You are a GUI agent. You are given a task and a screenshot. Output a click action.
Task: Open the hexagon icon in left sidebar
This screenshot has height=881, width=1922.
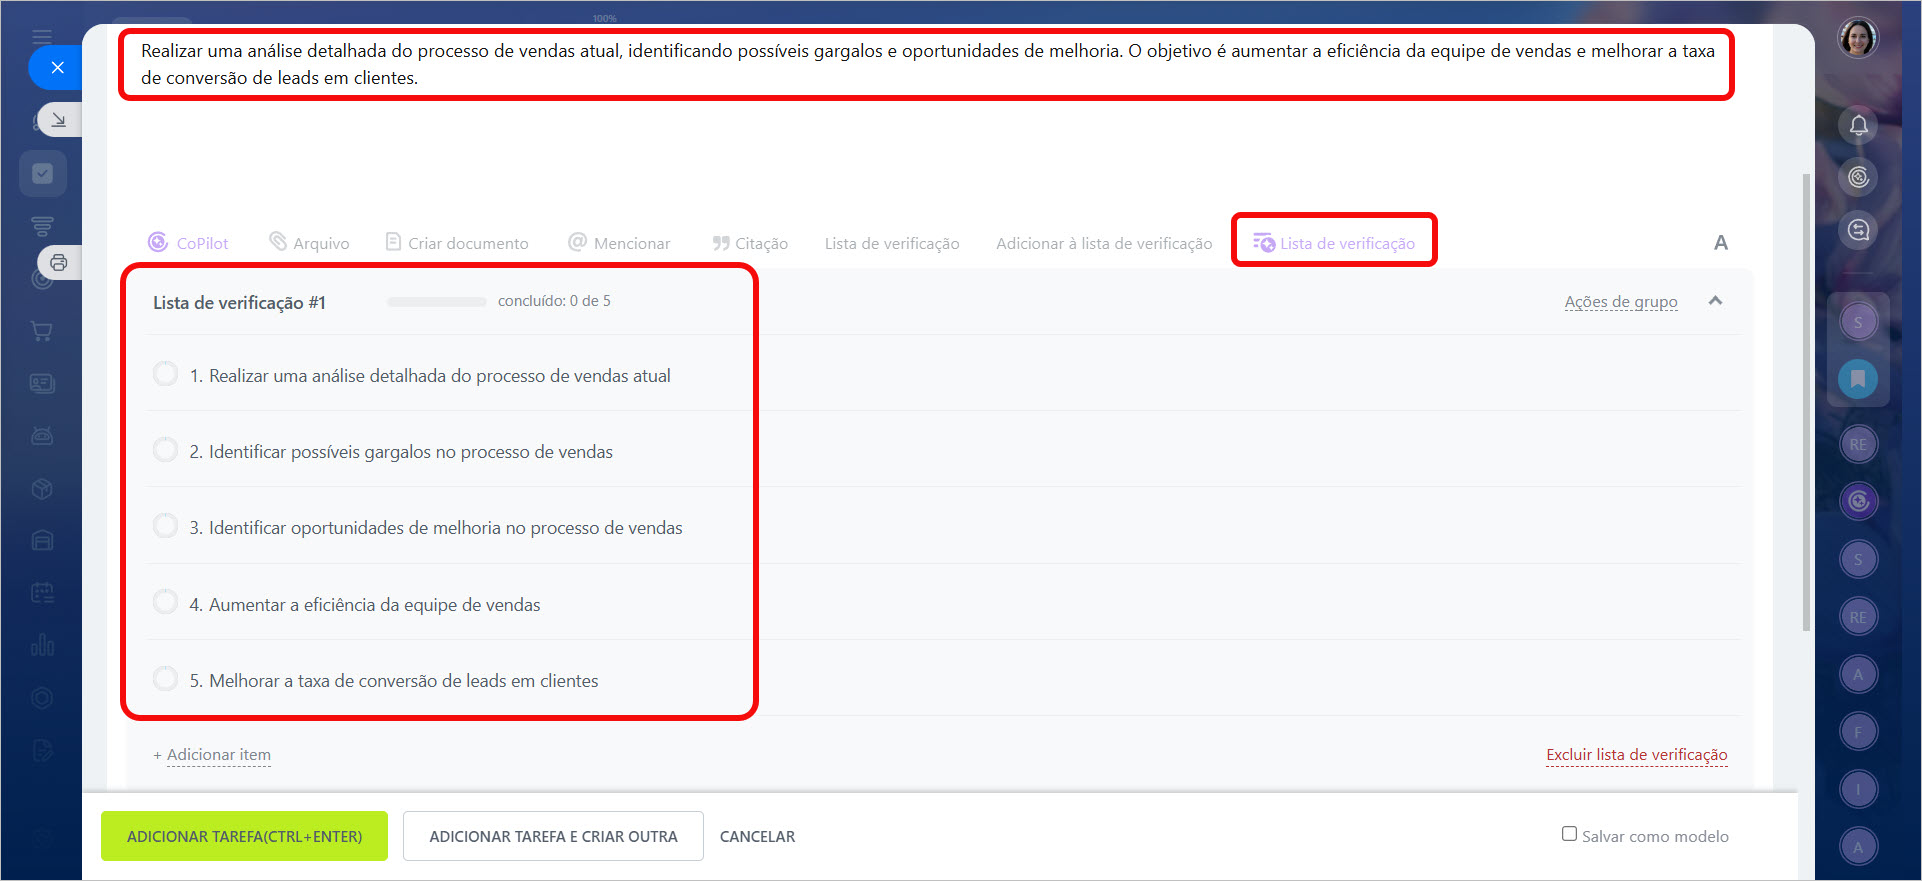[42, 697]
